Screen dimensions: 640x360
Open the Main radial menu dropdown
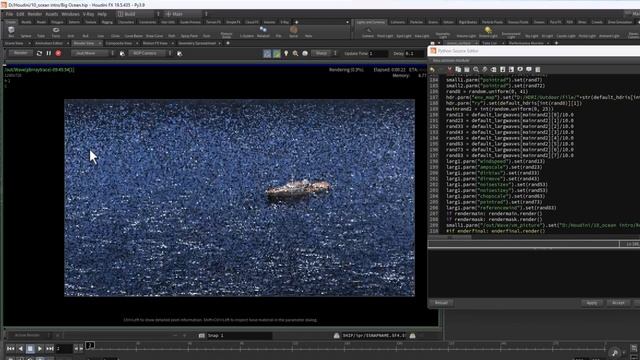pyautogui.click(x=186, y=14)
